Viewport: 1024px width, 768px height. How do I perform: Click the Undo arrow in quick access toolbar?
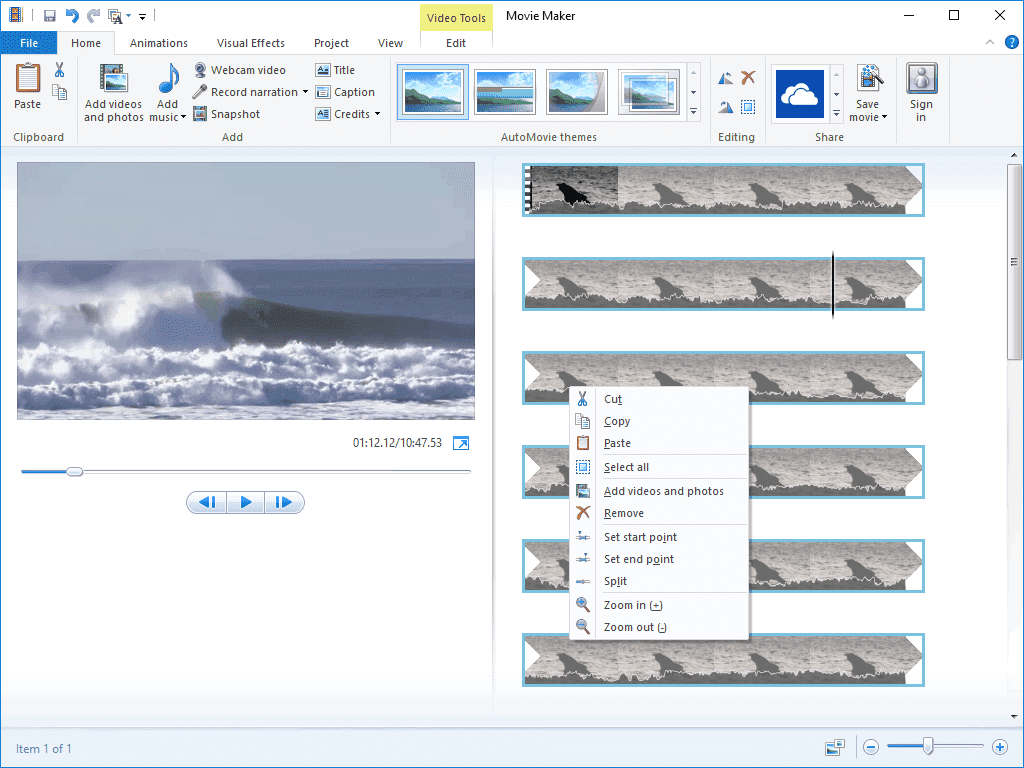point(72,16)
